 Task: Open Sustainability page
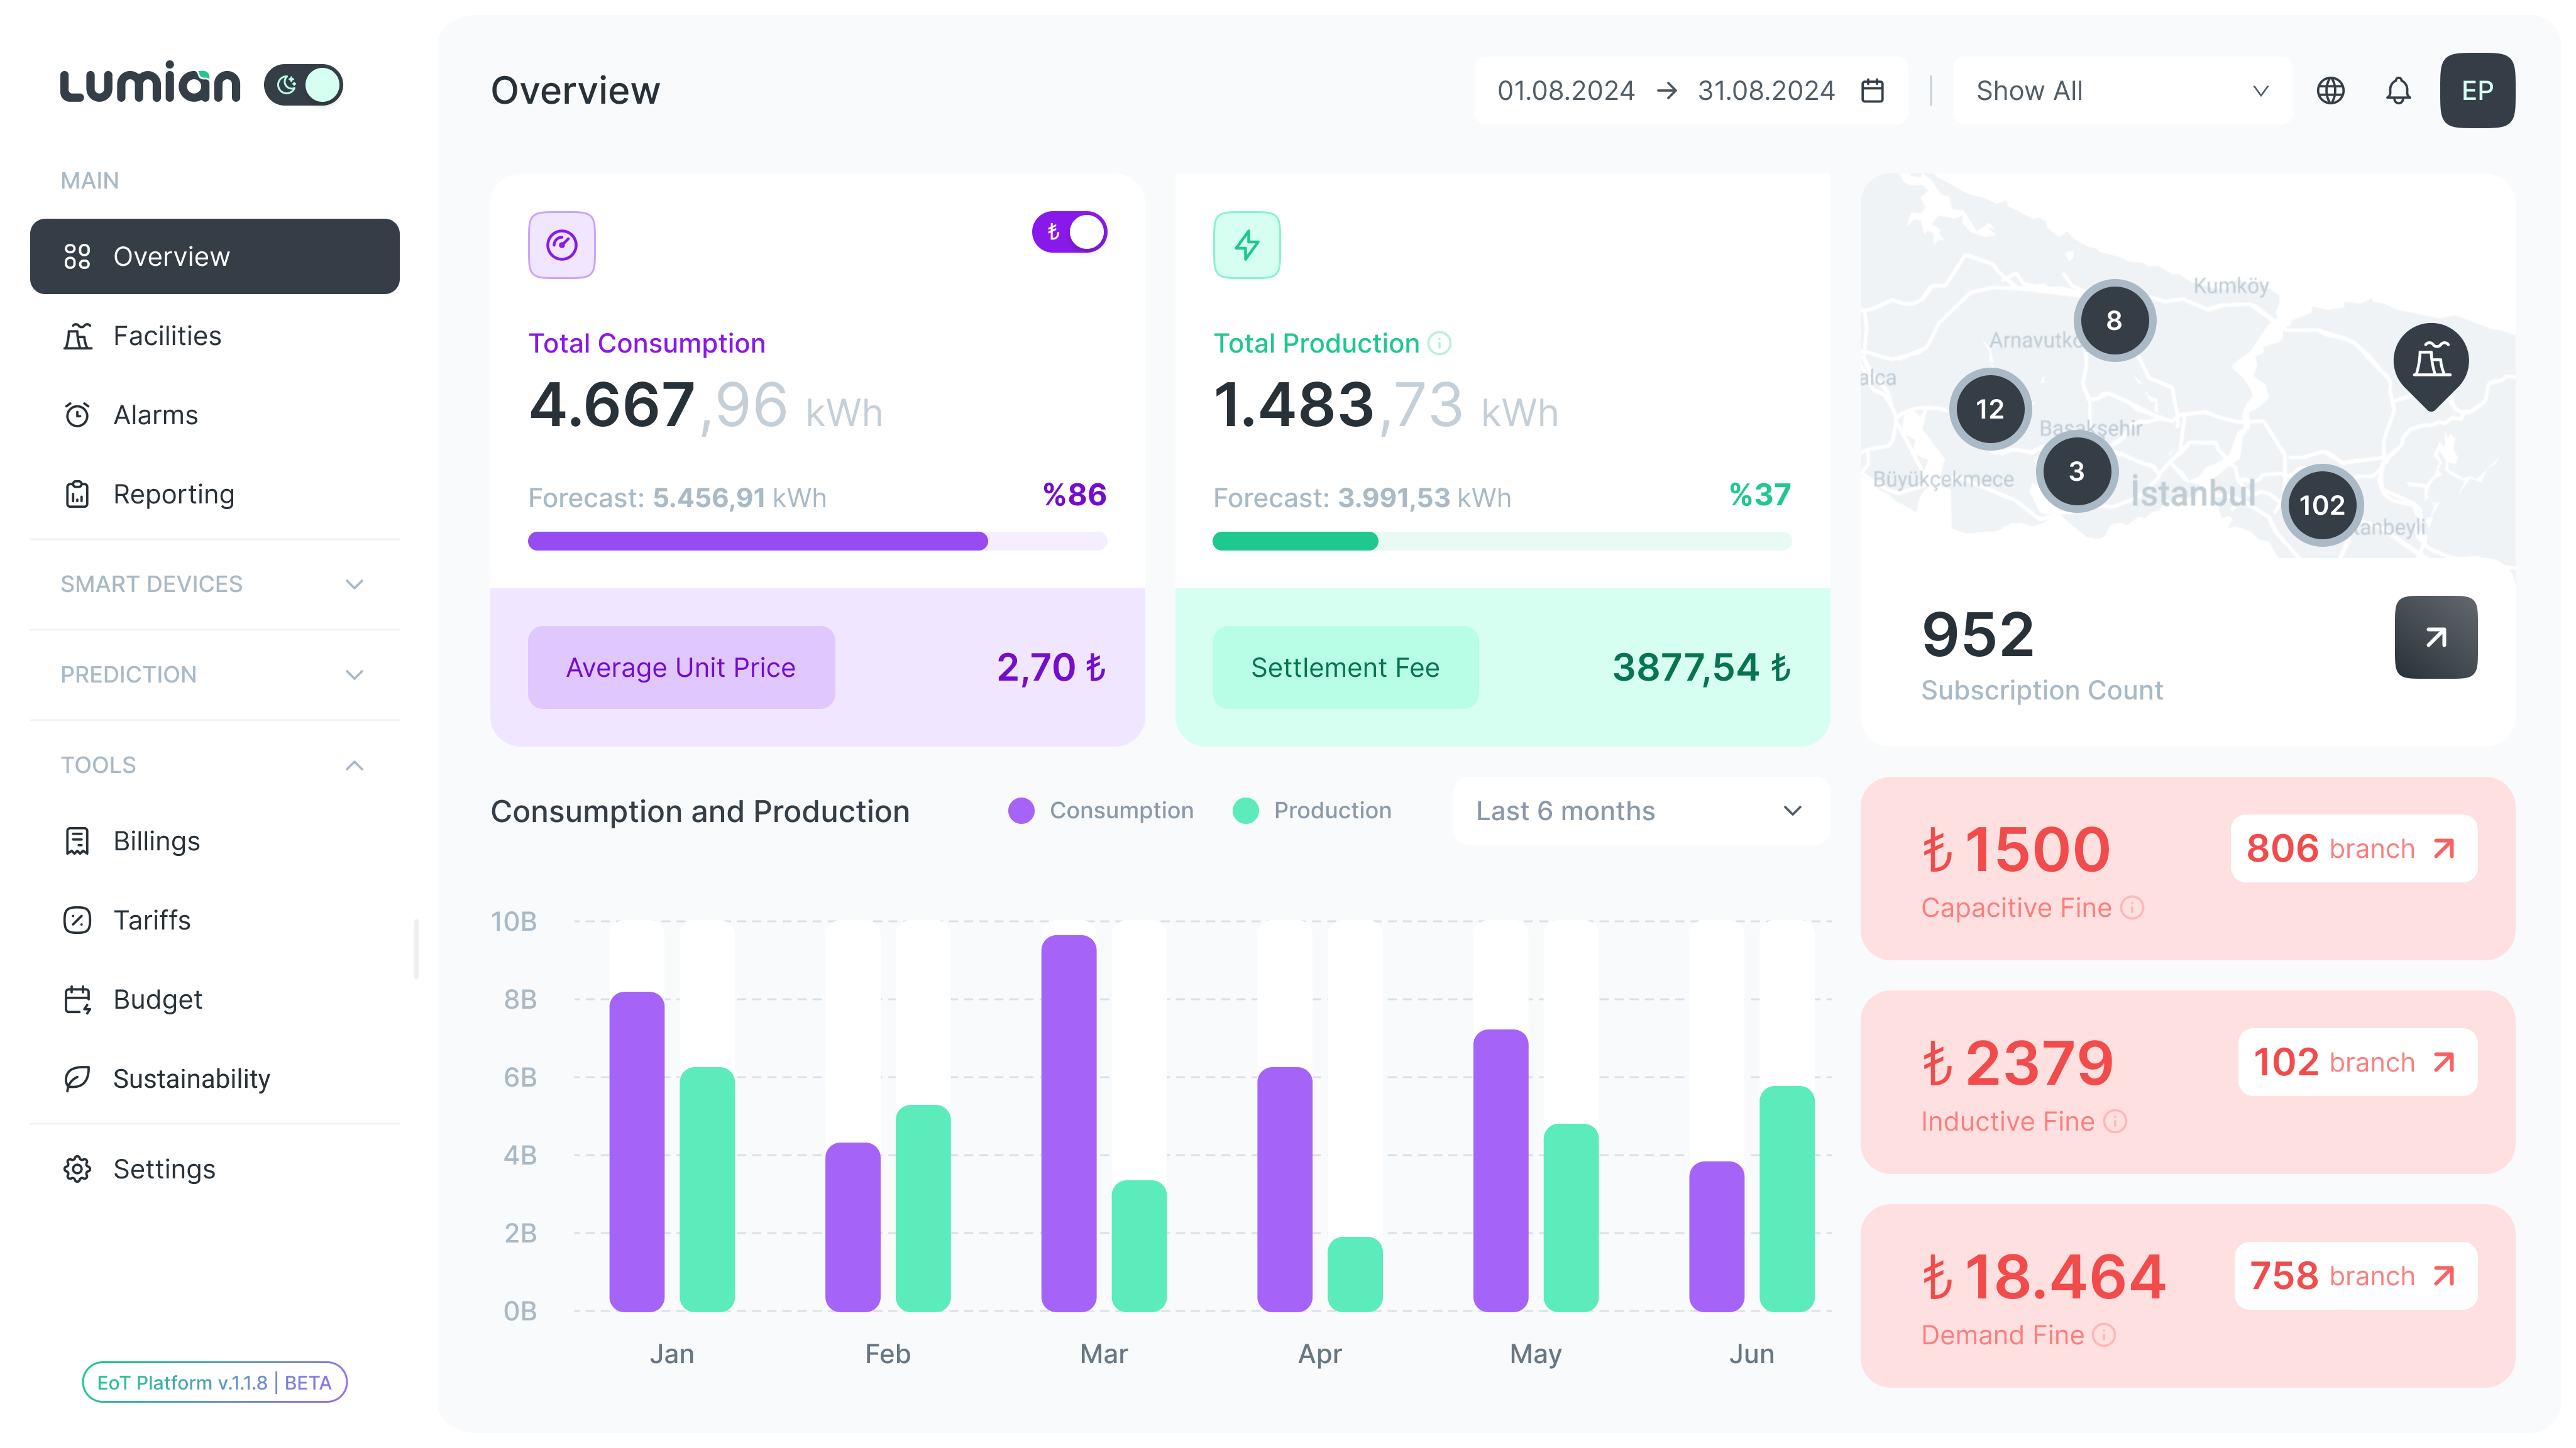215,1078
